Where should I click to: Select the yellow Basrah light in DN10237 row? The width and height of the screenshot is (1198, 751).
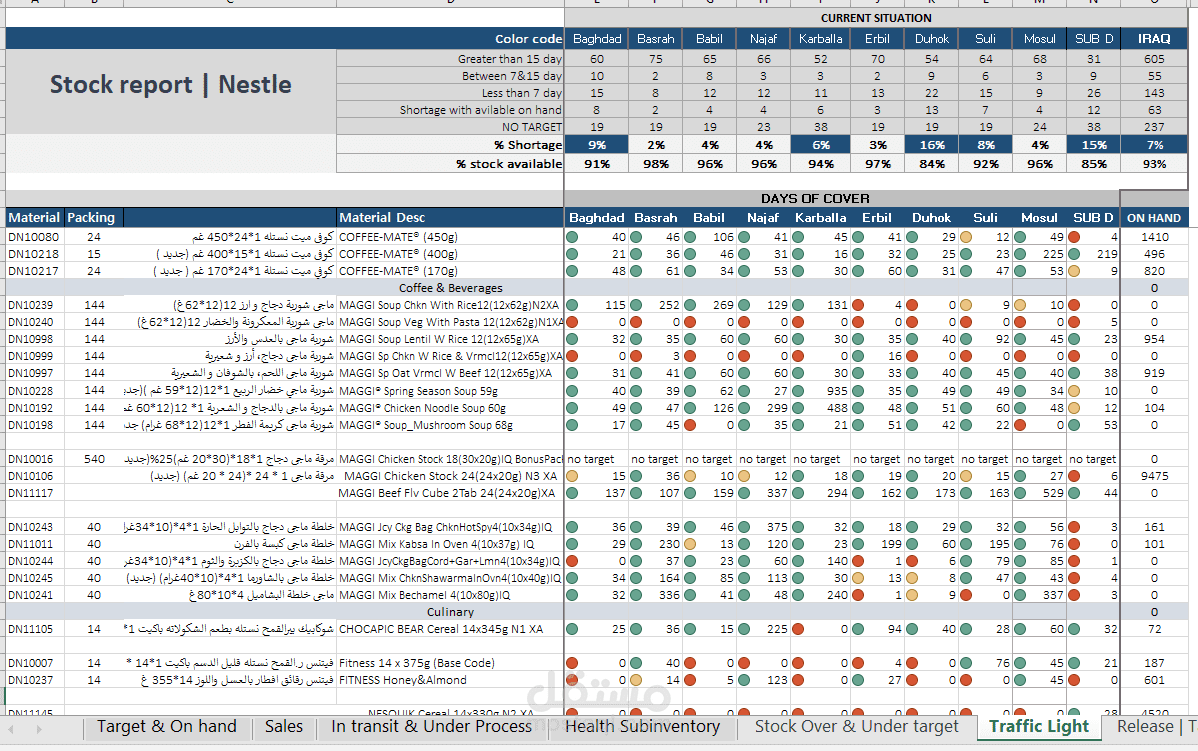click(636, 680)
